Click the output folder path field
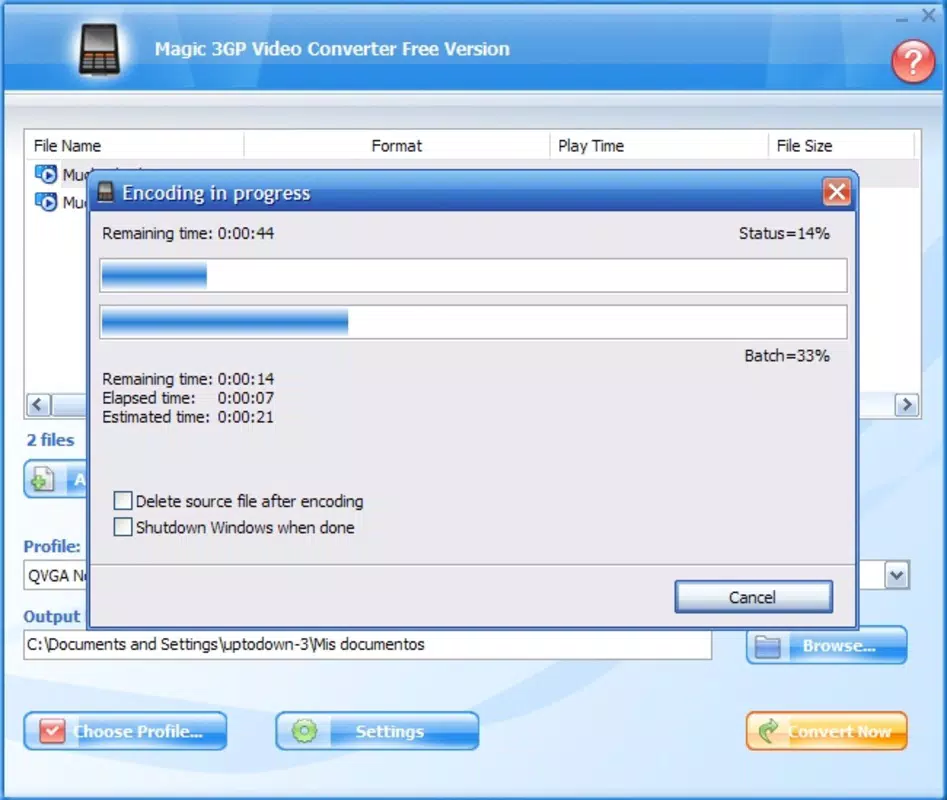This screenshot has height=800, width=947. pyautogui.click(x=367, y=644)
